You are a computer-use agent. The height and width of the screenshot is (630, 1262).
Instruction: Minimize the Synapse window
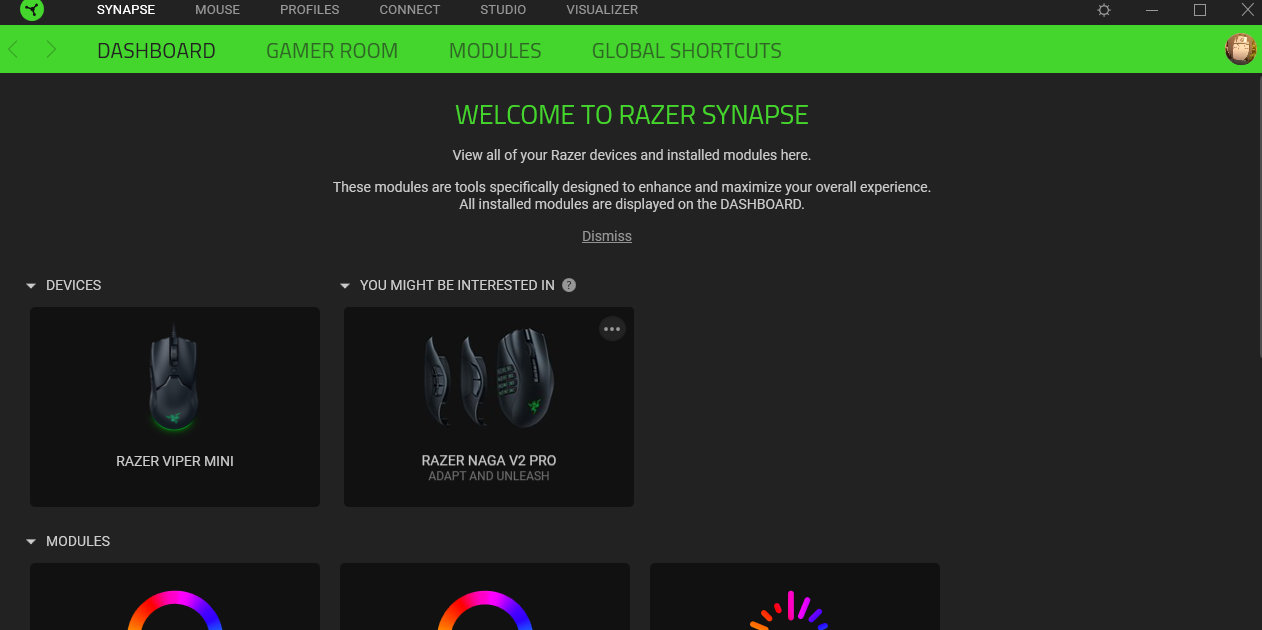point(1152,10)
